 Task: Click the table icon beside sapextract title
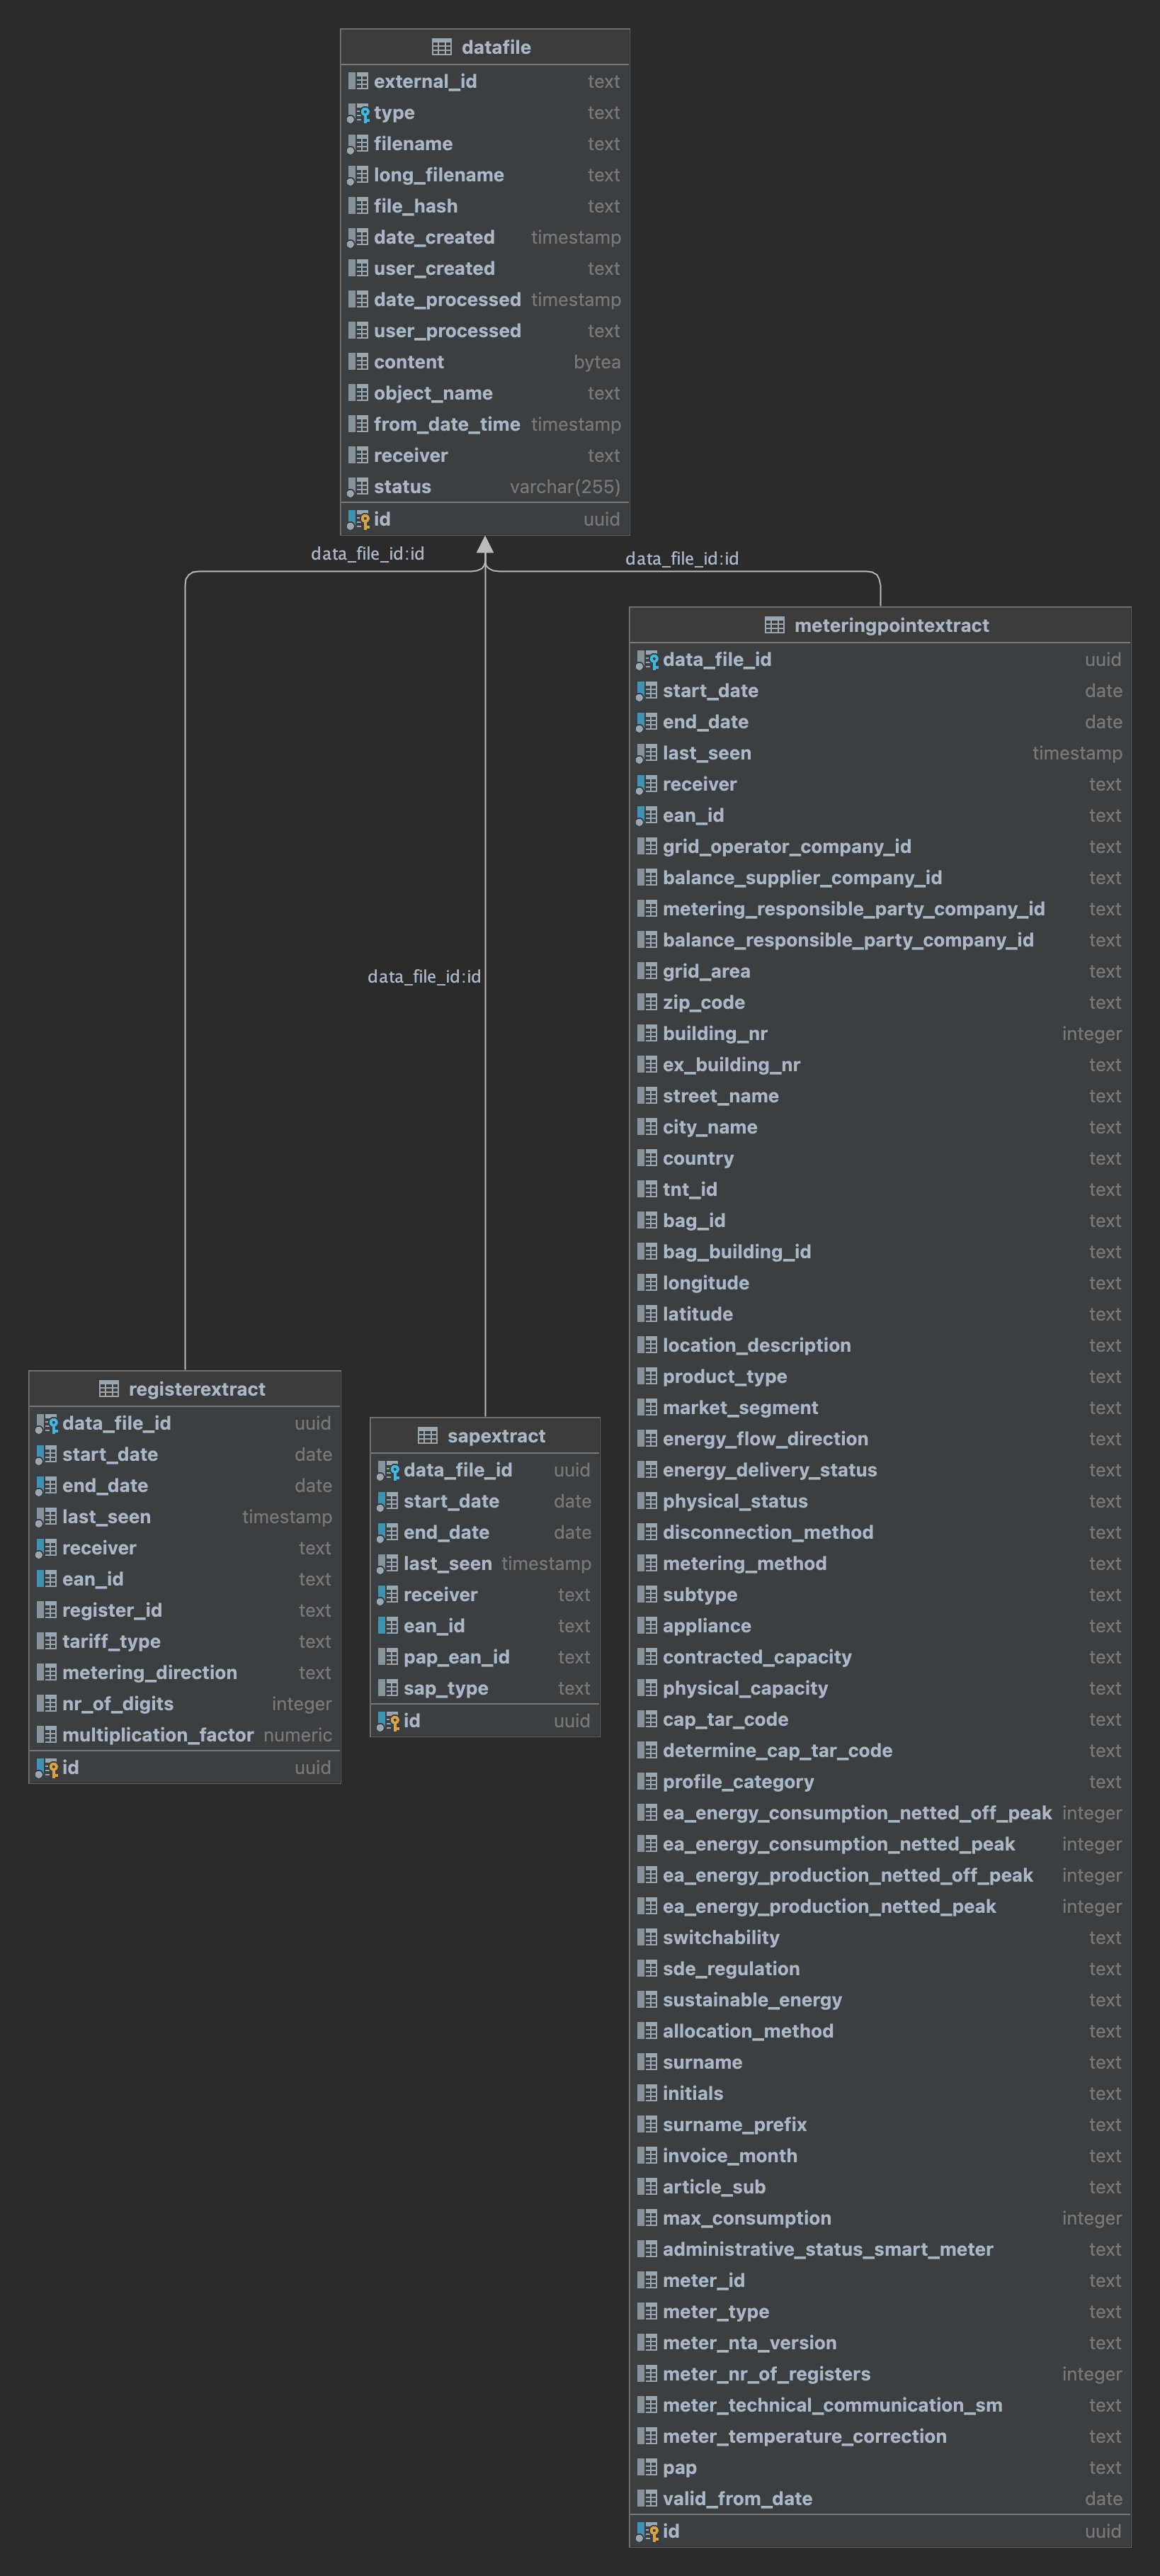(427, 1436)
